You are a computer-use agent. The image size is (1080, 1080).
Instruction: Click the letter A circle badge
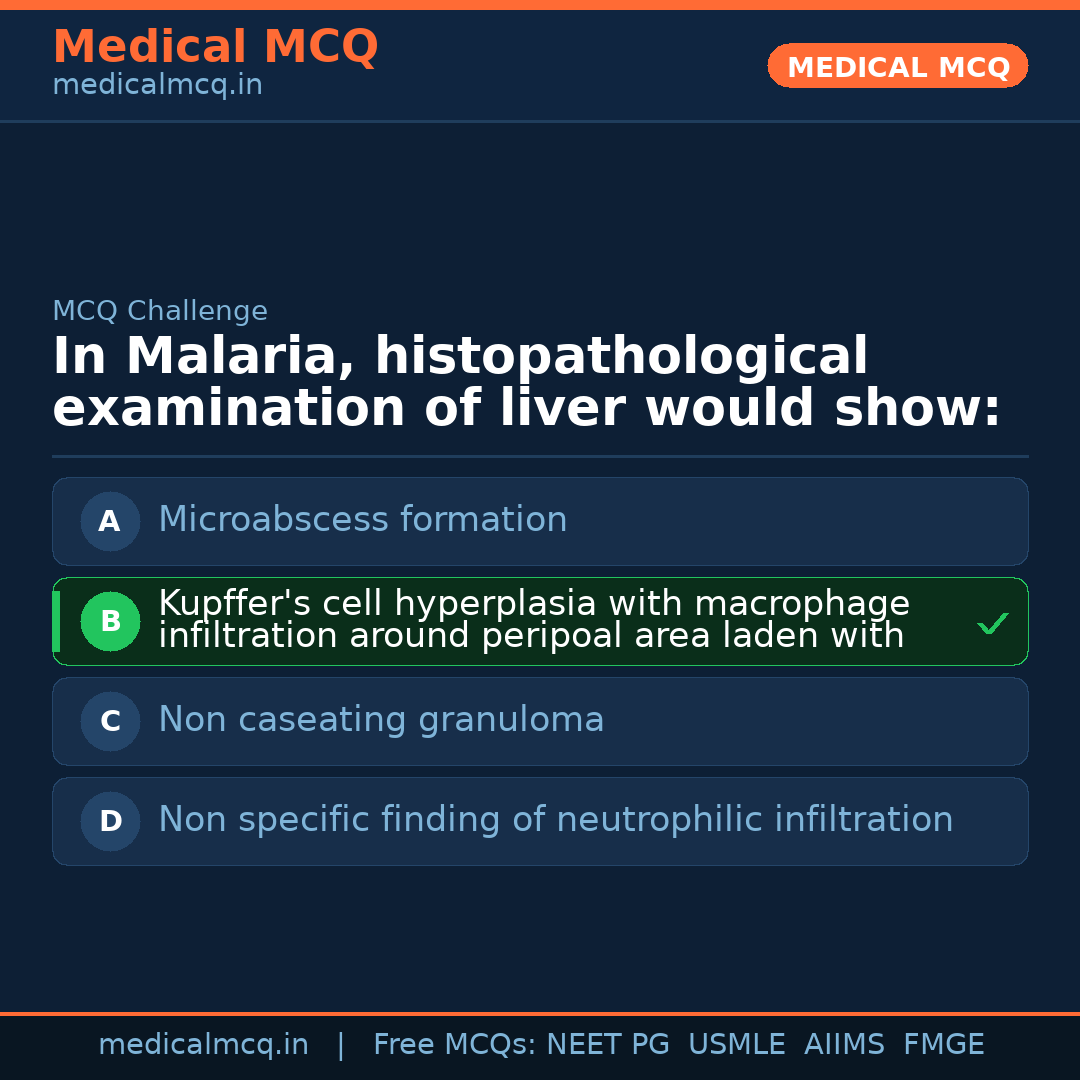110,521
